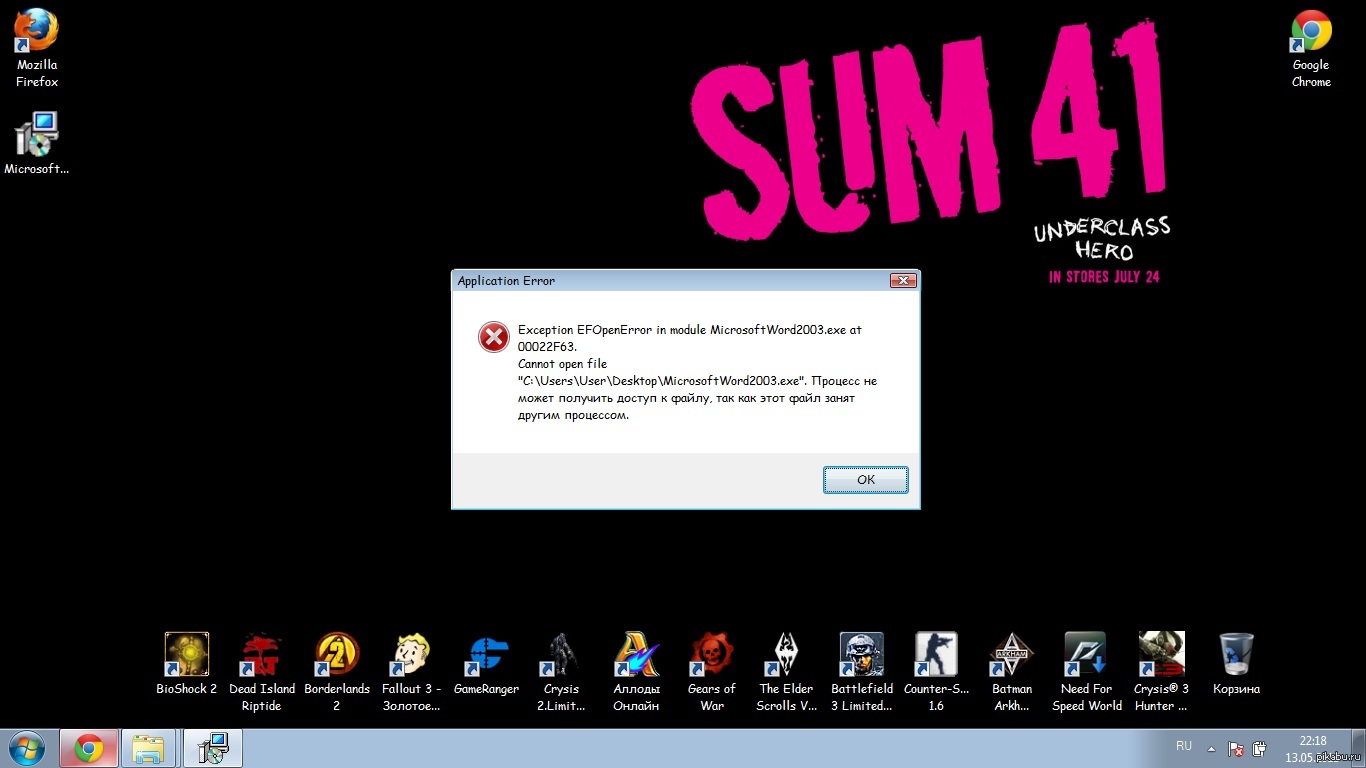This screenshot has height=768, width=1366.
Task: Select the Gears of War shortcut
Action: (712, 672)
